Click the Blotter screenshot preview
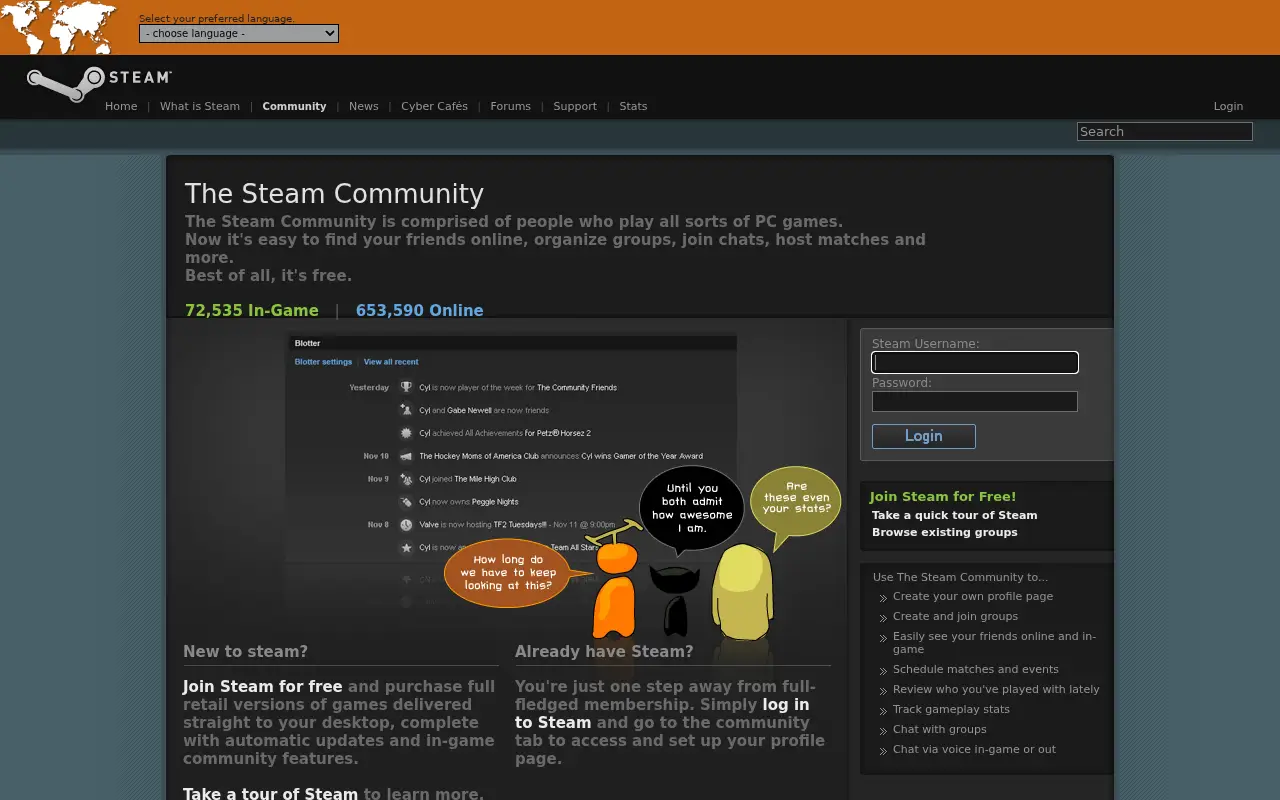Viewport: 1280px width, 800px height. tap(512, 470)
